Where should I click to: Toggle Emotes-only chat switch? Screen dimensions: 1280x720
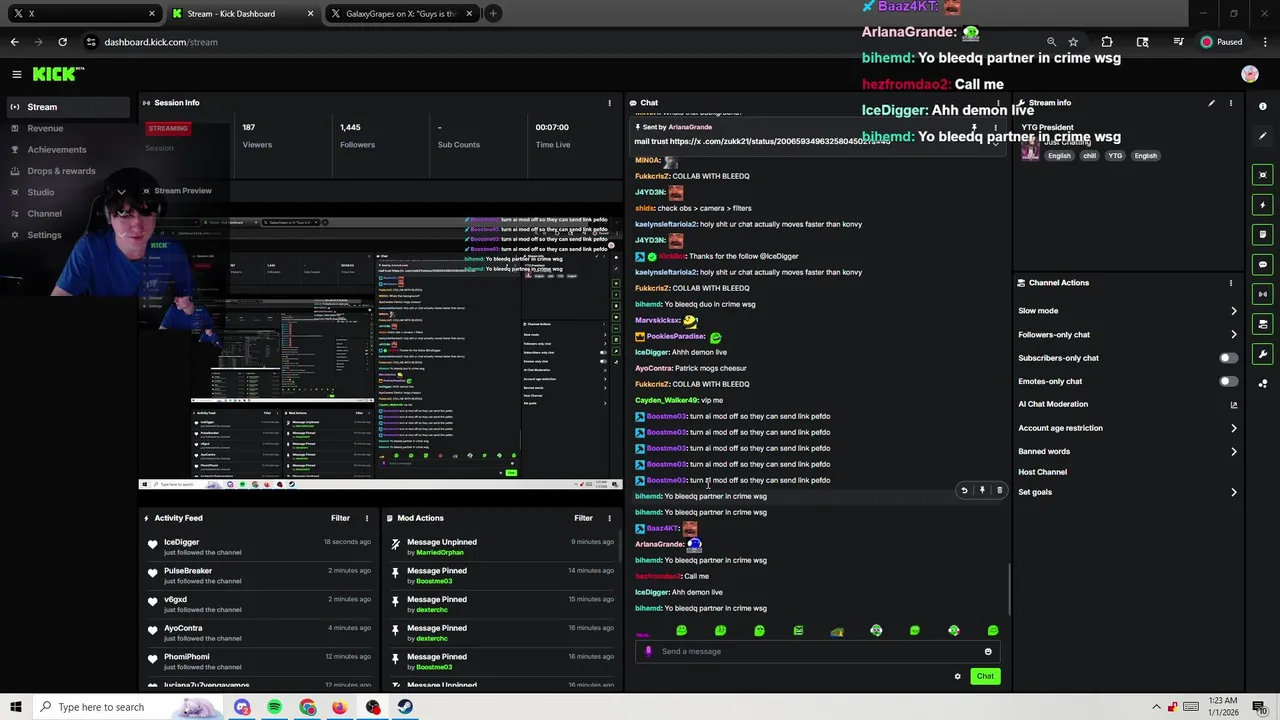1228,381
